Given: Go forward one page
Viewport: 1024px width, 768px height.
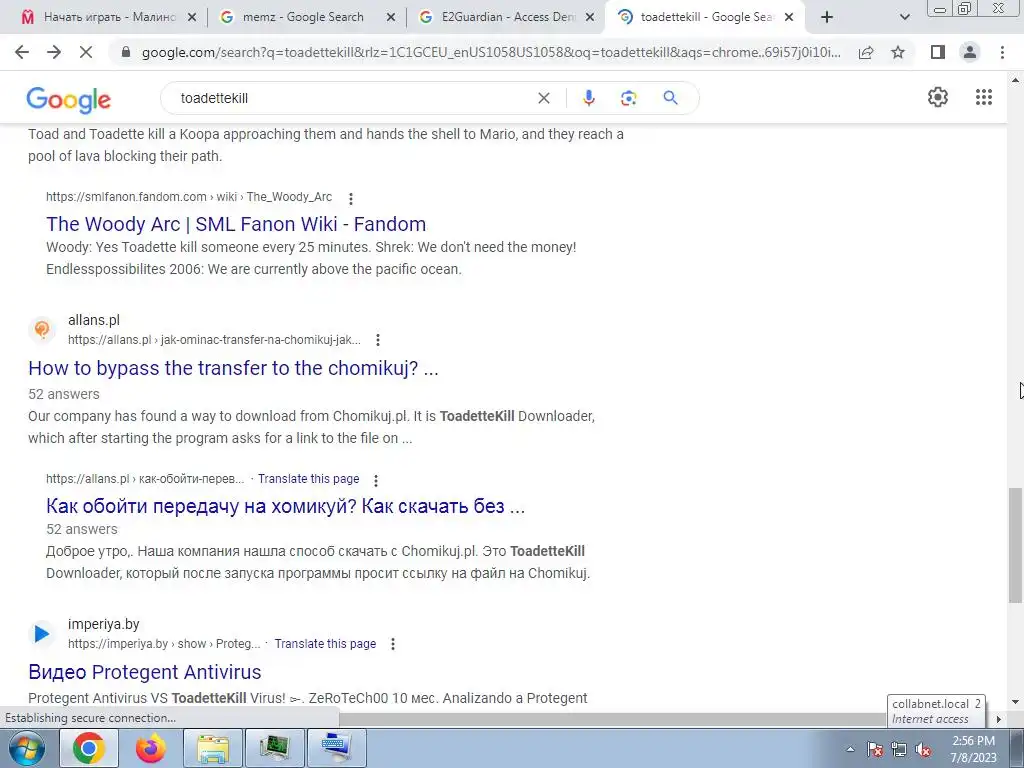Looking at the screenshot, I should [x=54, y=52].
